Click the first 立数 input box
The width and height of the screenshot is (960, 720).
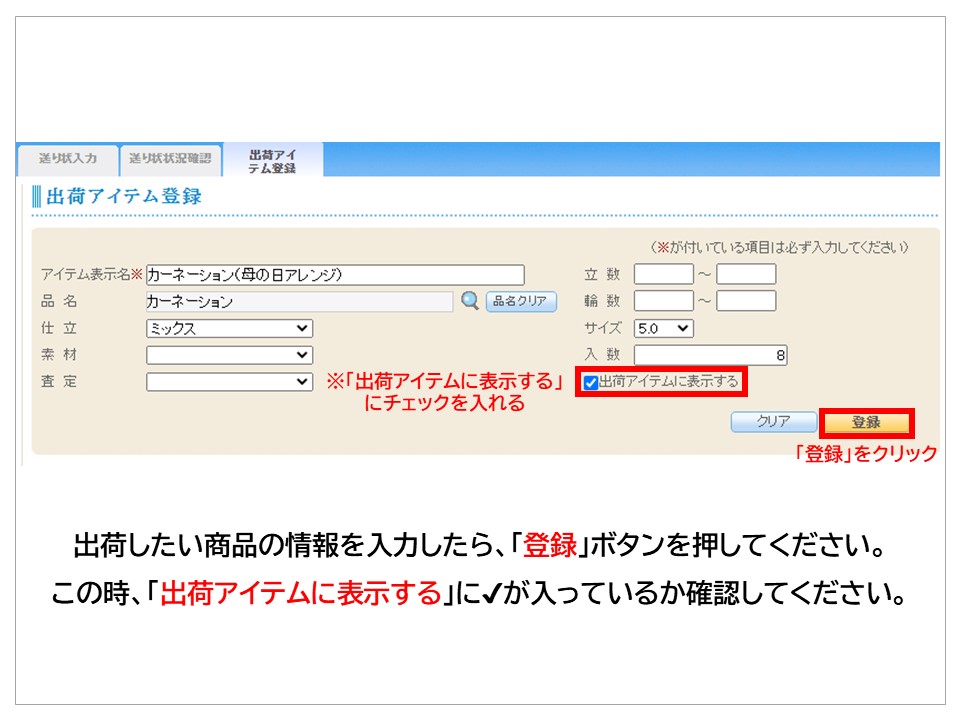coord(663,274)
